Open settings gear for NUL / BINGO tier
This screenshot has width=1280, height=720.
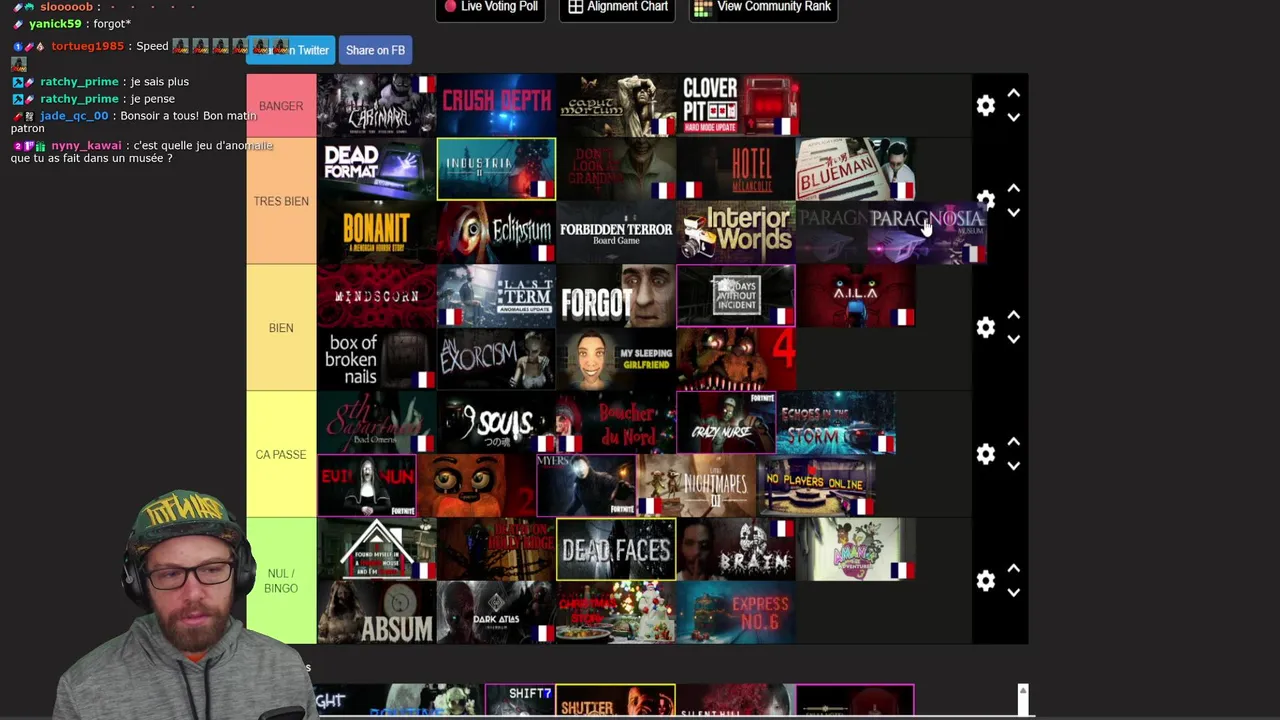[x=986, y=580]
